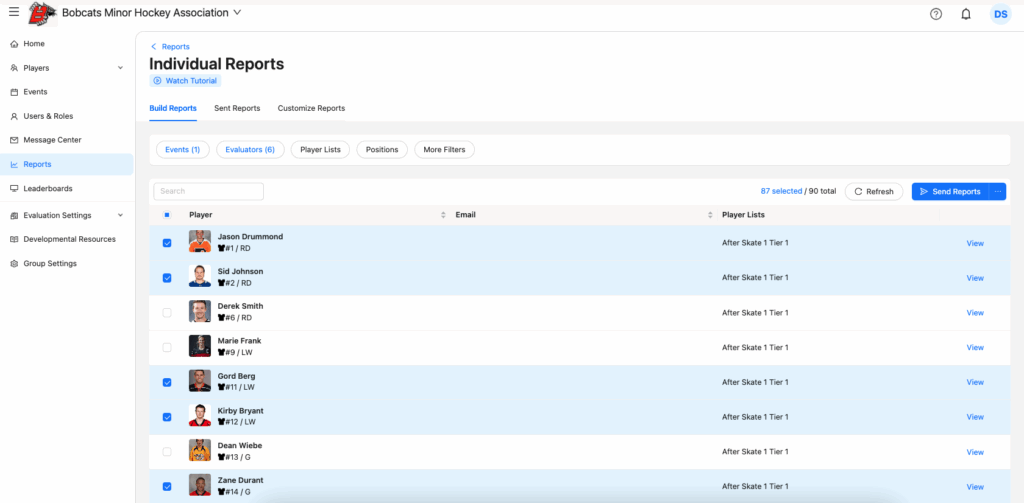The image size is (1024, 503).
Task: Expand Evaluation Settings in sidebar
Action: 120,215
